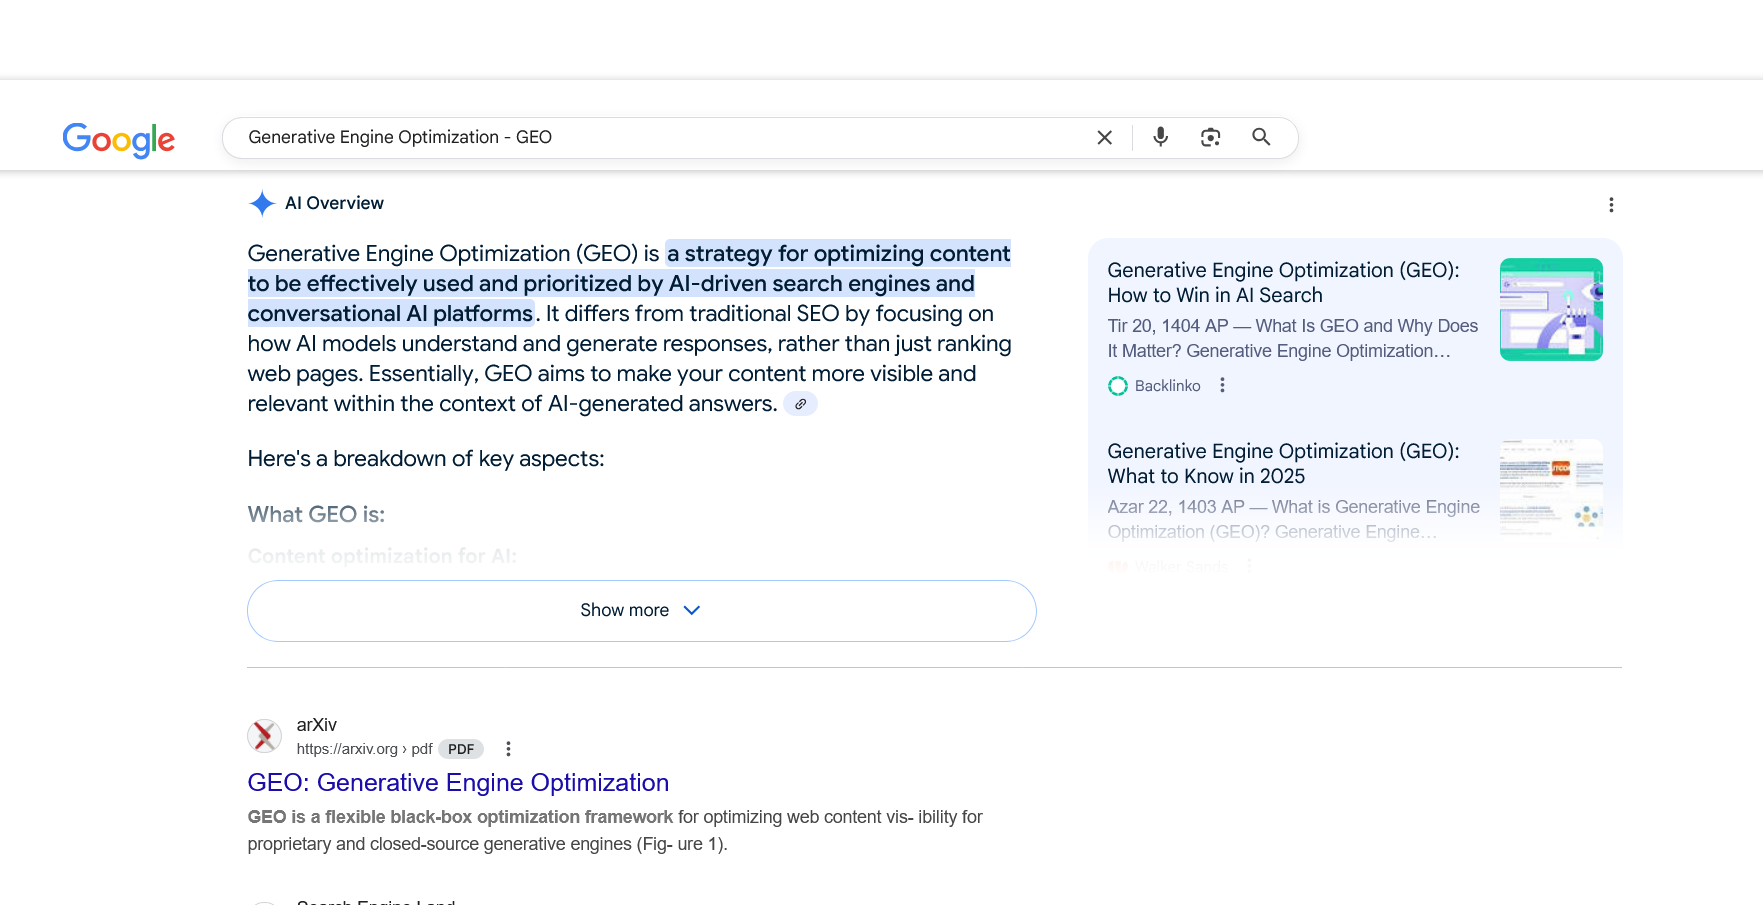The height and width of the screenshot is (905, 1763).
Task: Click 'Here's a breakdown of key aspects:' text
Action: click(426, 459)
